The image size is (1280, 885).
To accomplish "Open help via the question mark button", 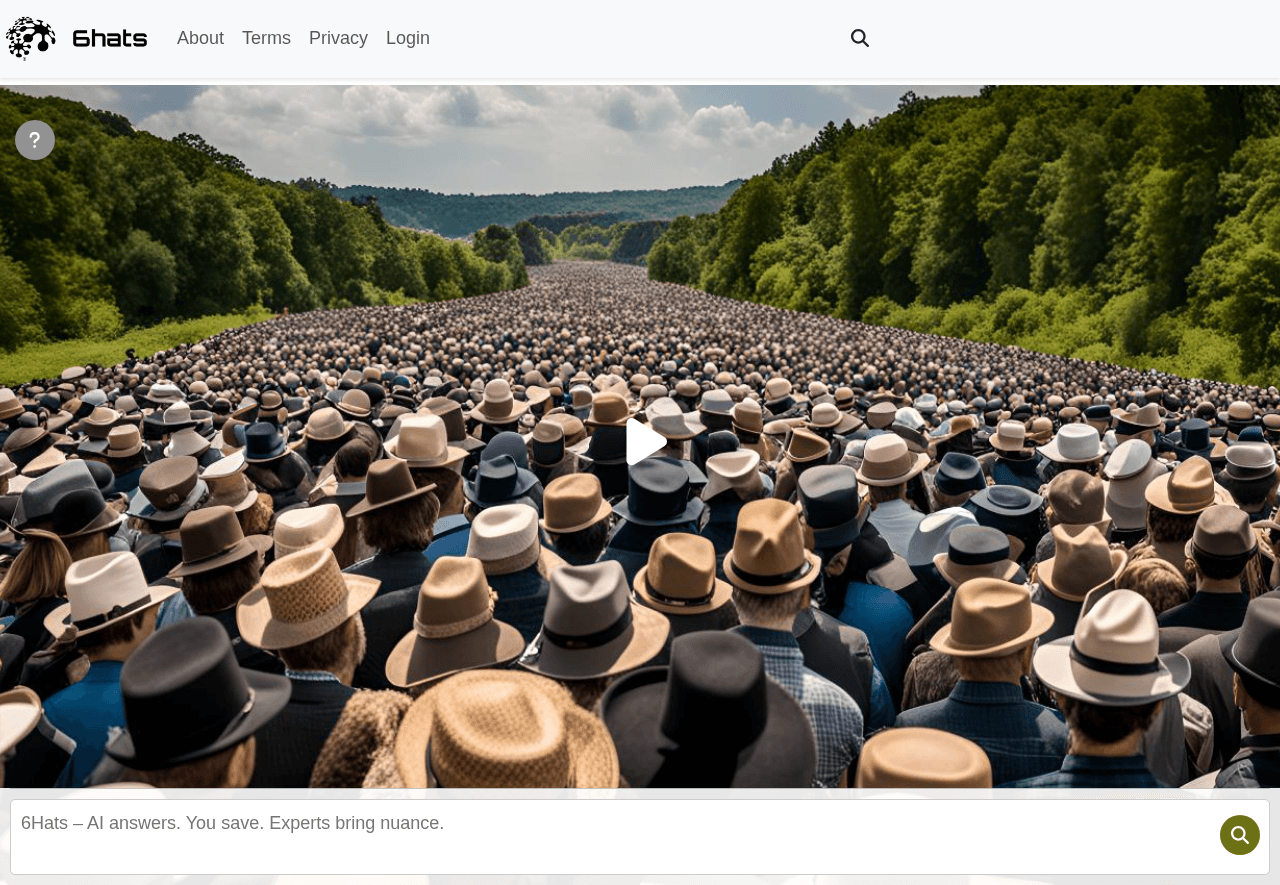I will tap(35, 140).
